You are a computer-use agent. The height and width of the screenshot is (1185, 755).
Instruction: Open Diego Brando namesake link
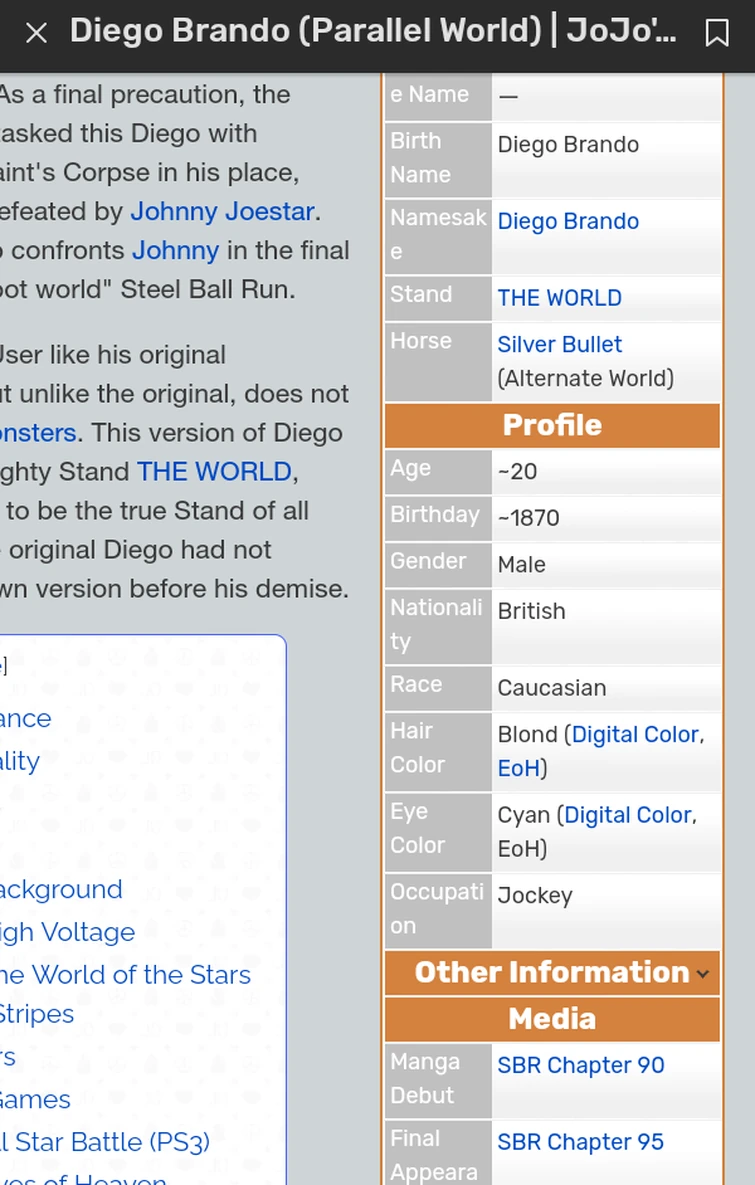pyautogui.click(x=568, y=221)
